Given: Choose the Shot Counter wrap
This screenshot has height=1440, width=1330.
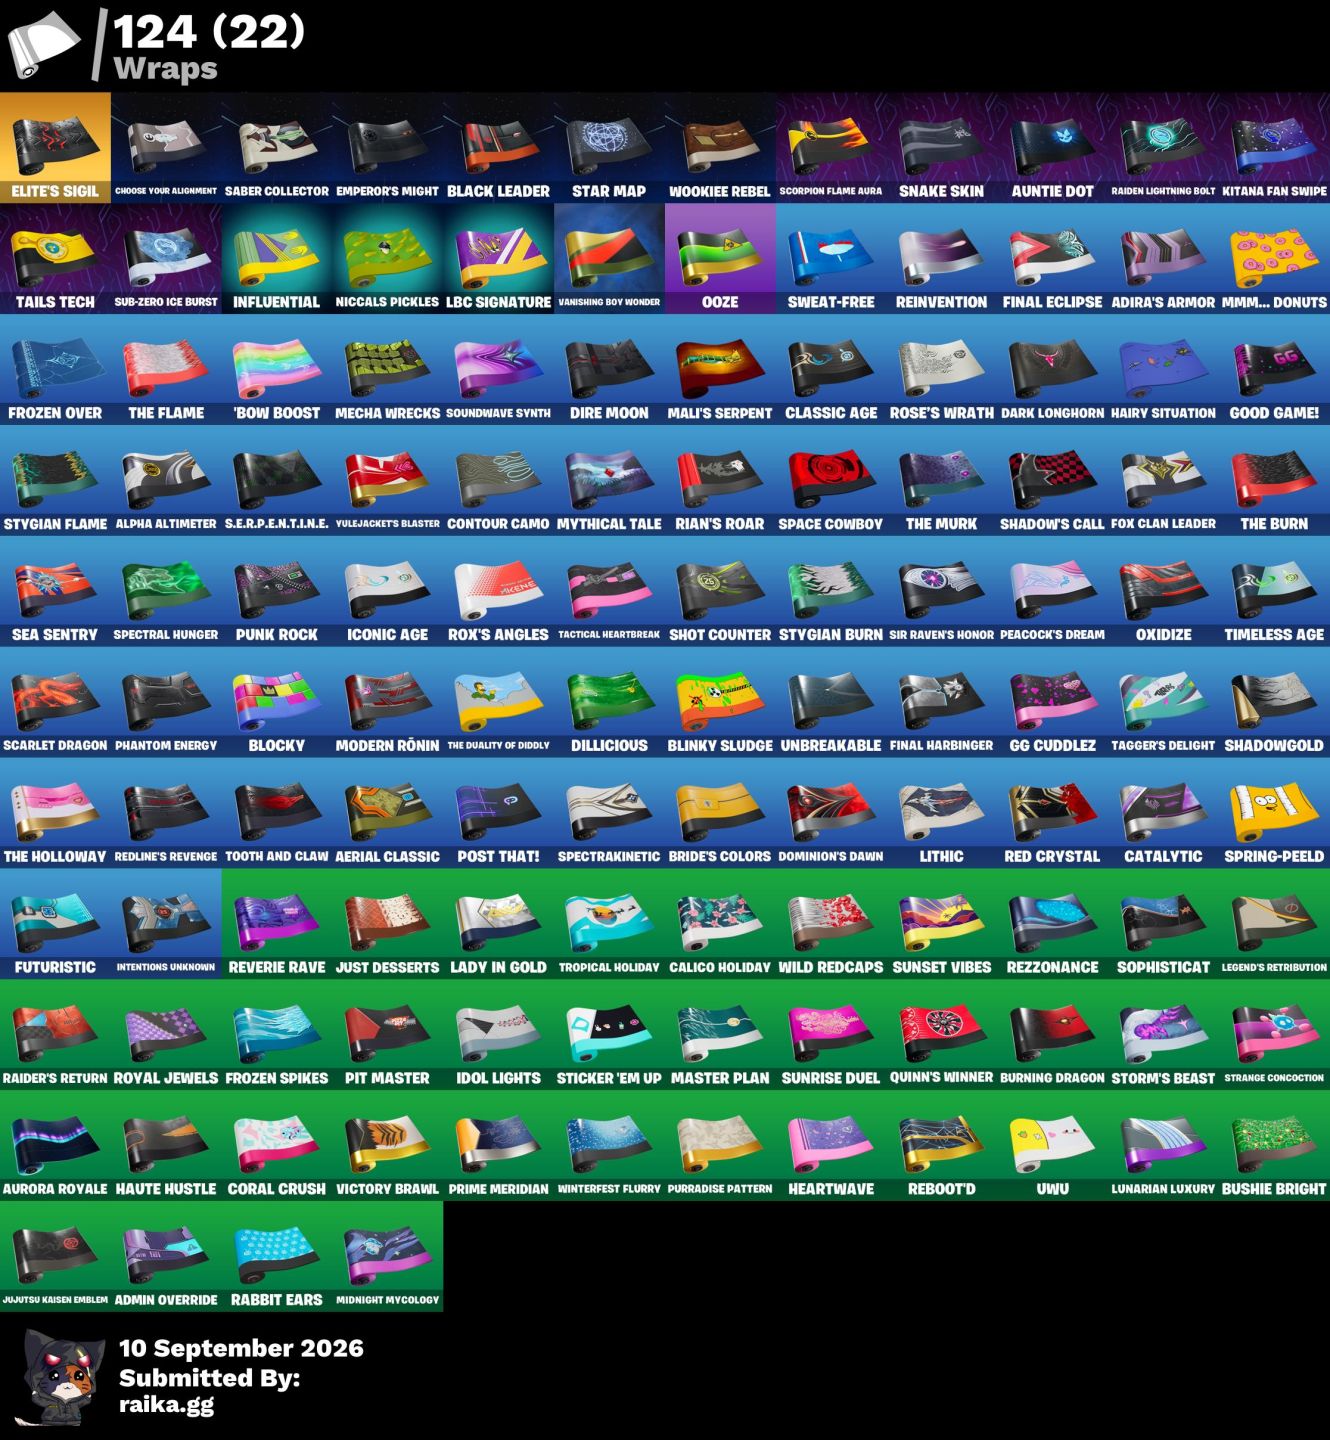Looking at the screenshot, I should click(x=720, y=592).
